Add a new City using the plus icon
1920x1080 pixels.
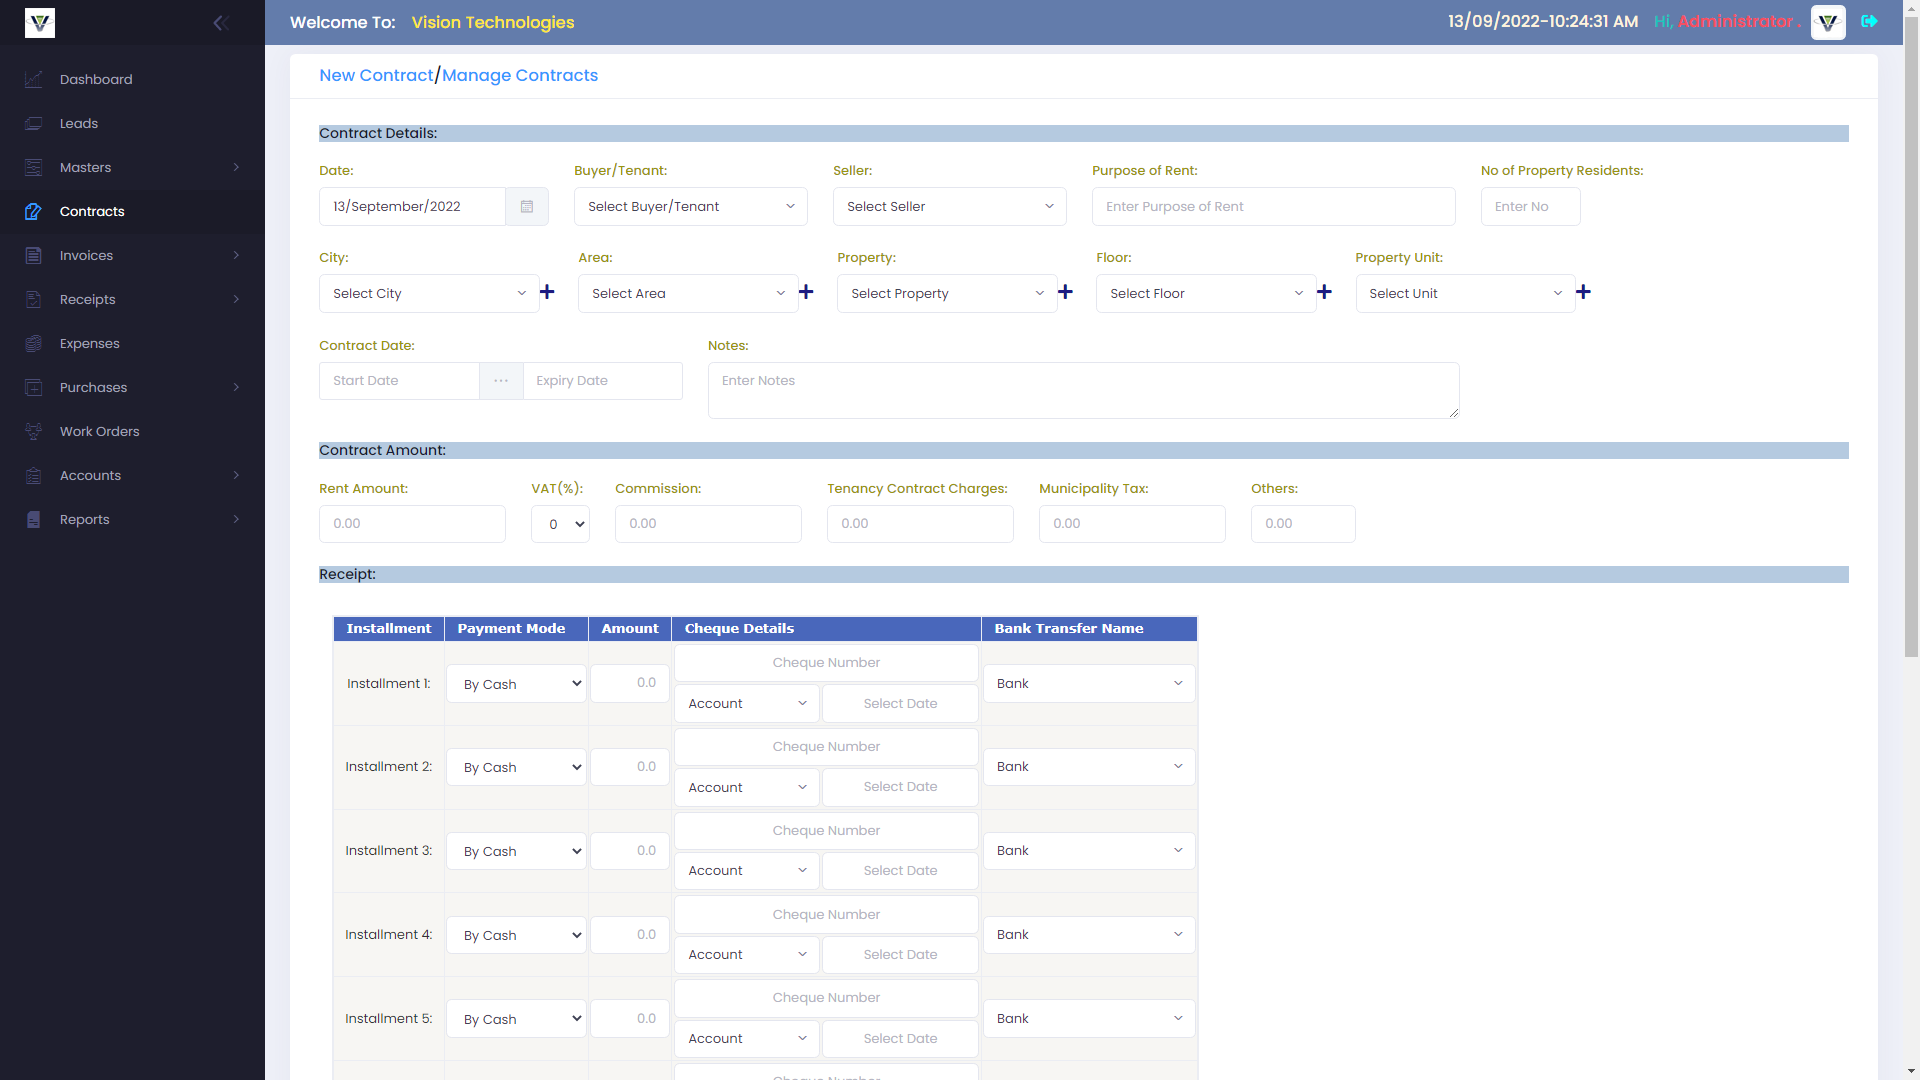547,292
